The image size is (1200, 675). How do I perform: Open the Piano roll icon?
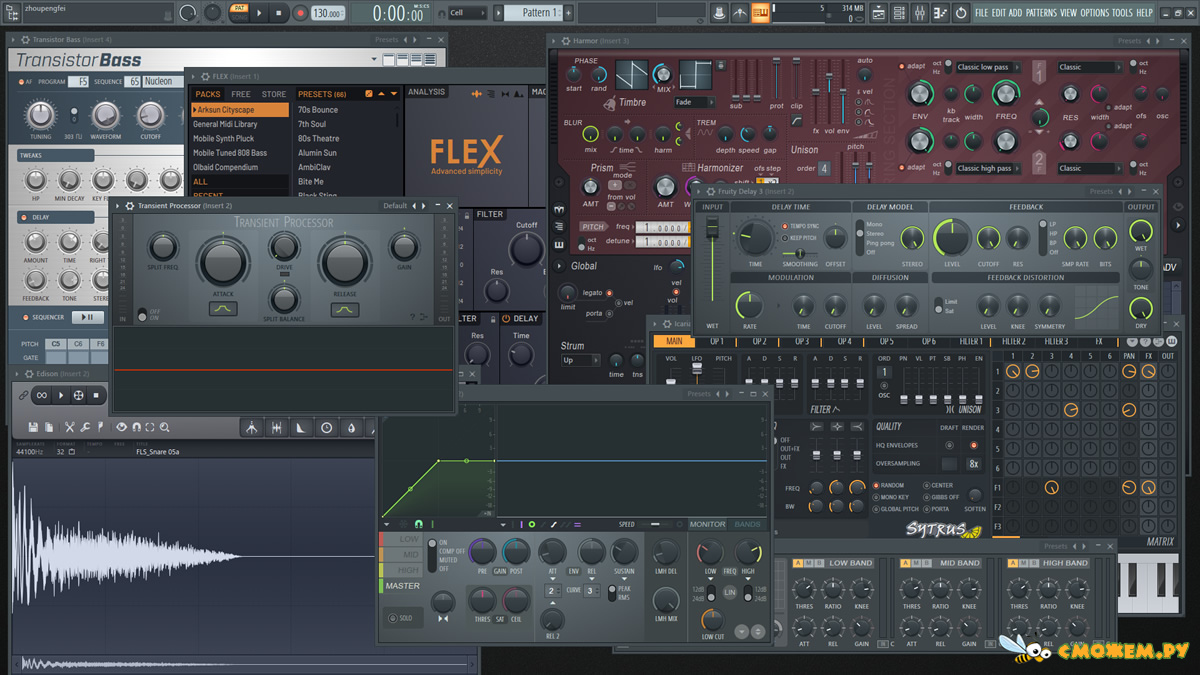click(939, 13)
